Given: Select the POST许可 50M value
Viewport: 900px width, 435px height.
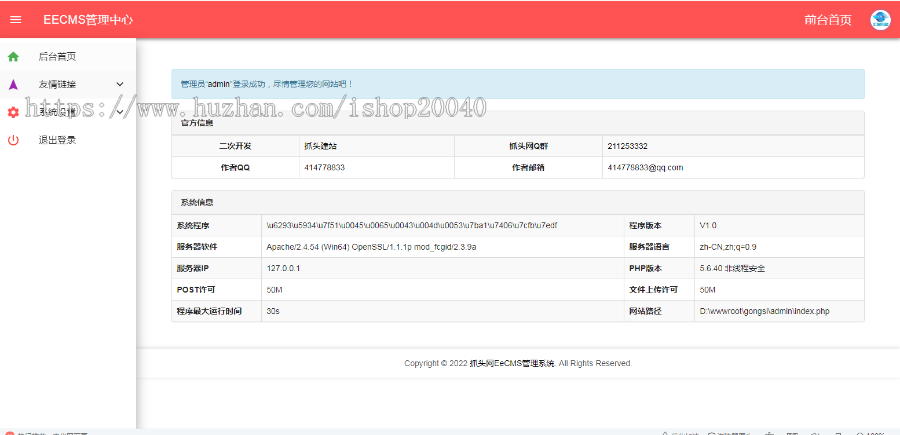Looking at the screenshot, I should tap(274, 290).
